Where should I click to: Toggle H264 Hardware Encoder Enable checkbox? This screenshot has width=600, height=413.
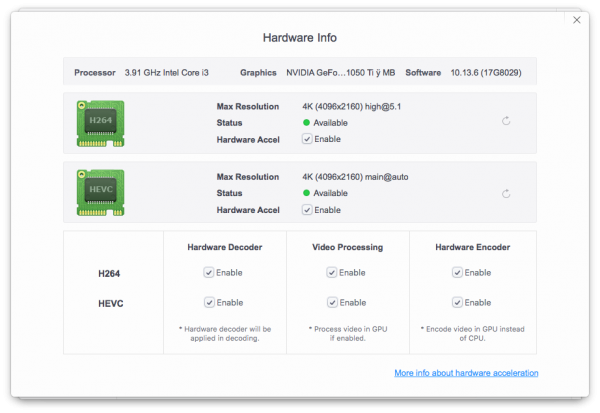point(457,273)
